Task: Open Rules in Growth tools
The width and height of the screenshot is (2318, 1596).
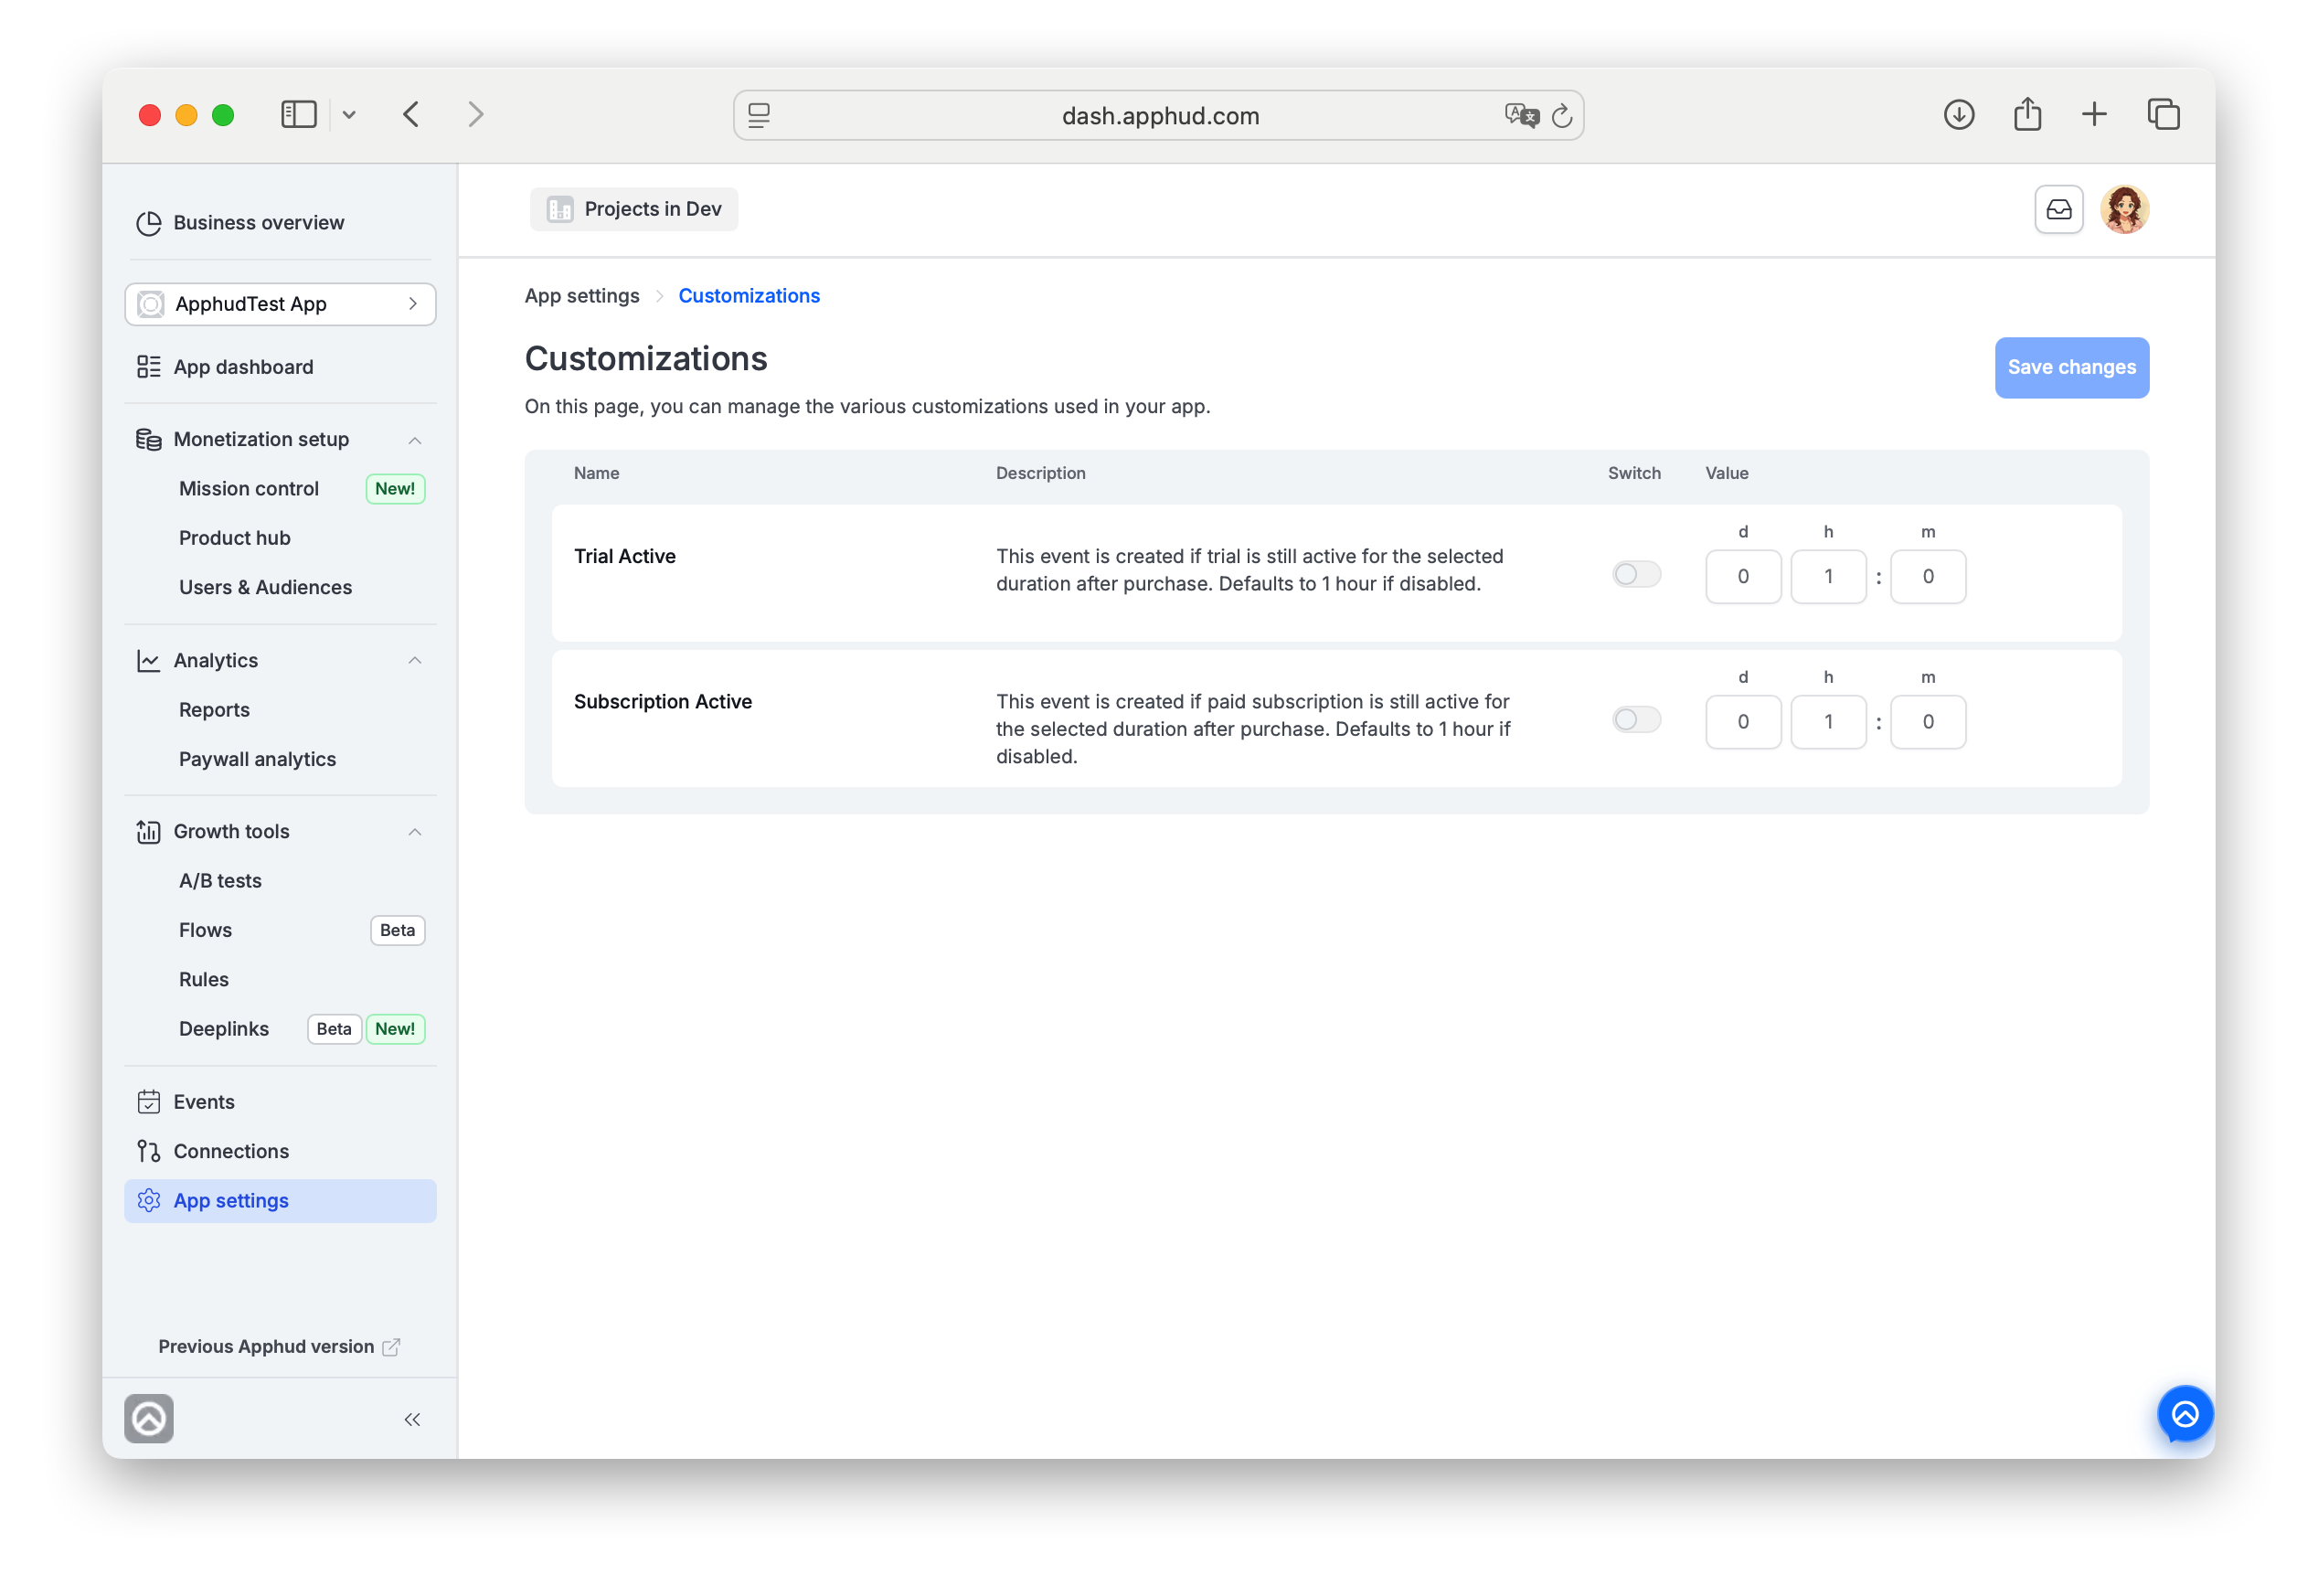Action: coord(203,979)
